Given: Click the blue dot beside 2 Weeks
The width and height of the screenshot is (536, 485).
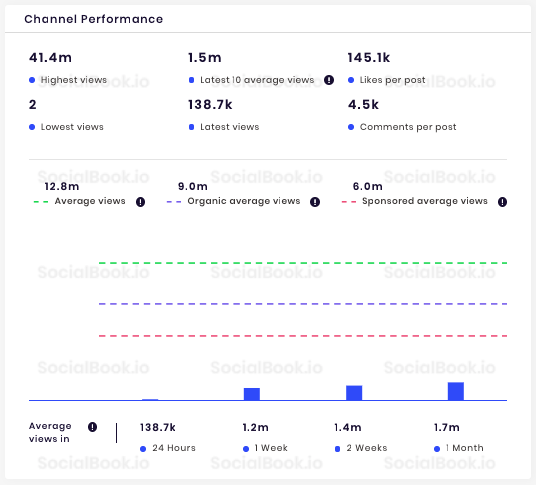Looking at the screenshot, I should (x=337, y=449).
